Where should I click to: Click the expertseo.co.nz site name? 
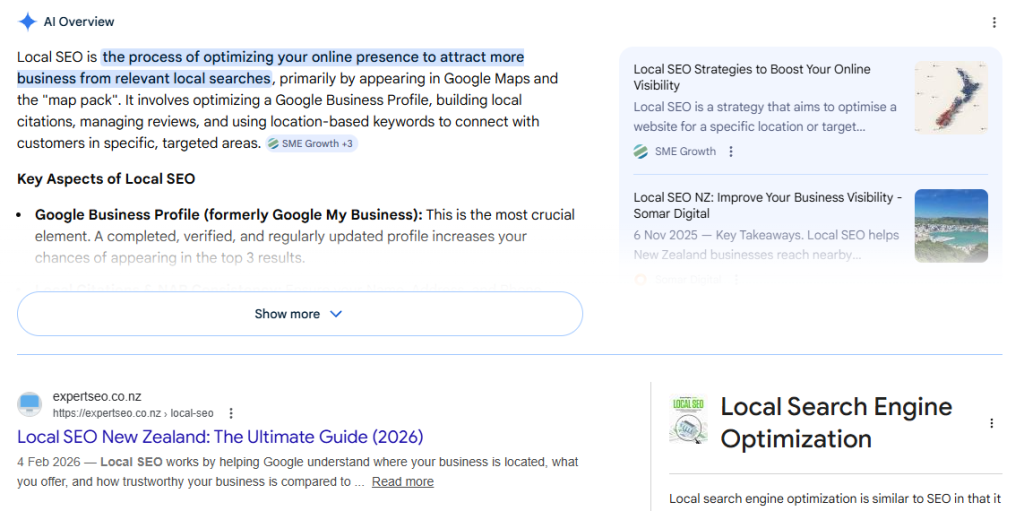pos(97,397)
